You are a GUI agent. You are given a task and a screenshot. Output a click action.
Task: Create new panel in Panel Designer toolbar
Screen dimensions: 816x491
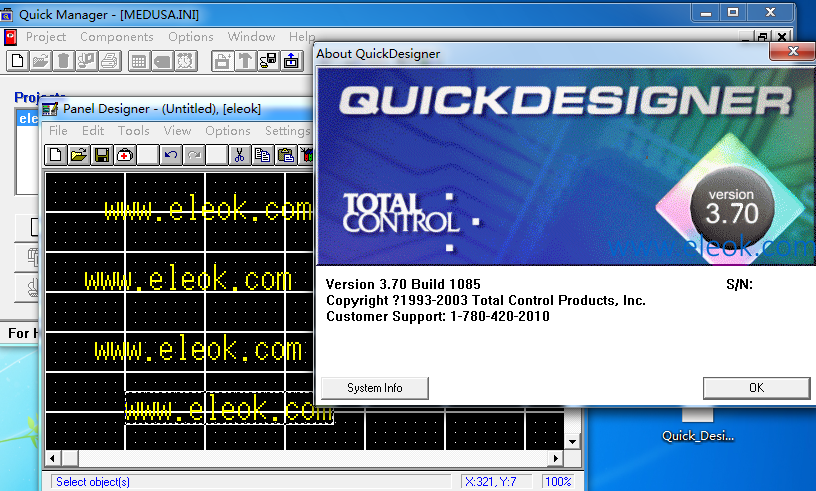56,155
